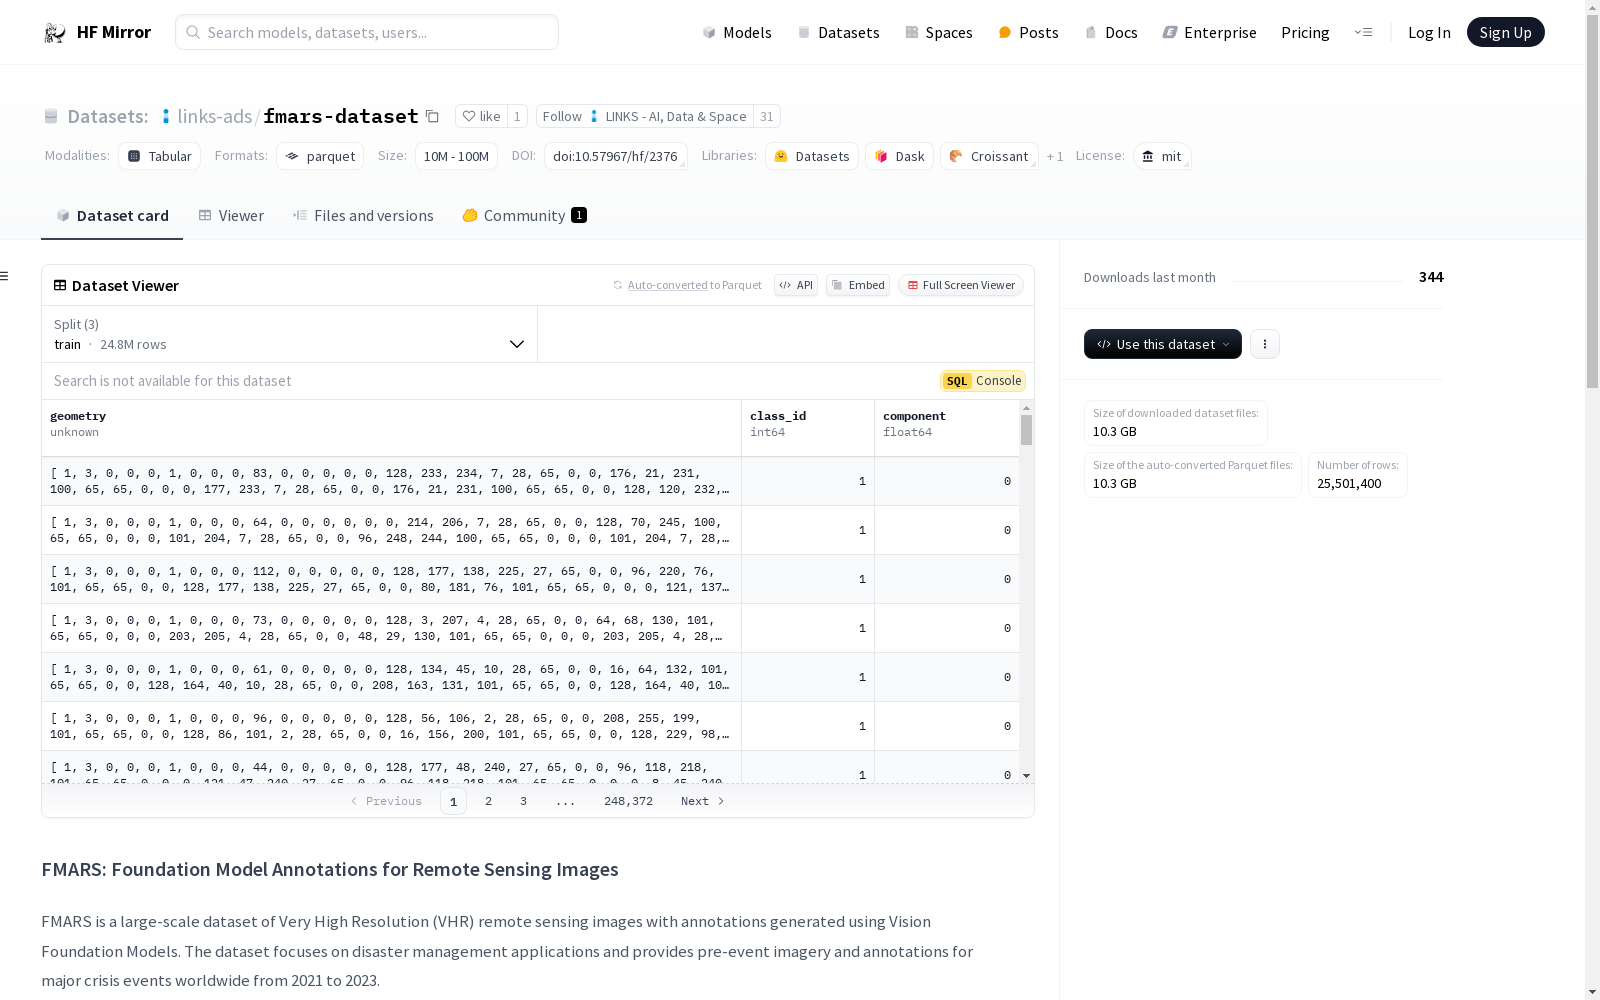Open the three-dot more options button
The width and height of the screenshot is (1600, 1000).
(x=1265, y=344)
